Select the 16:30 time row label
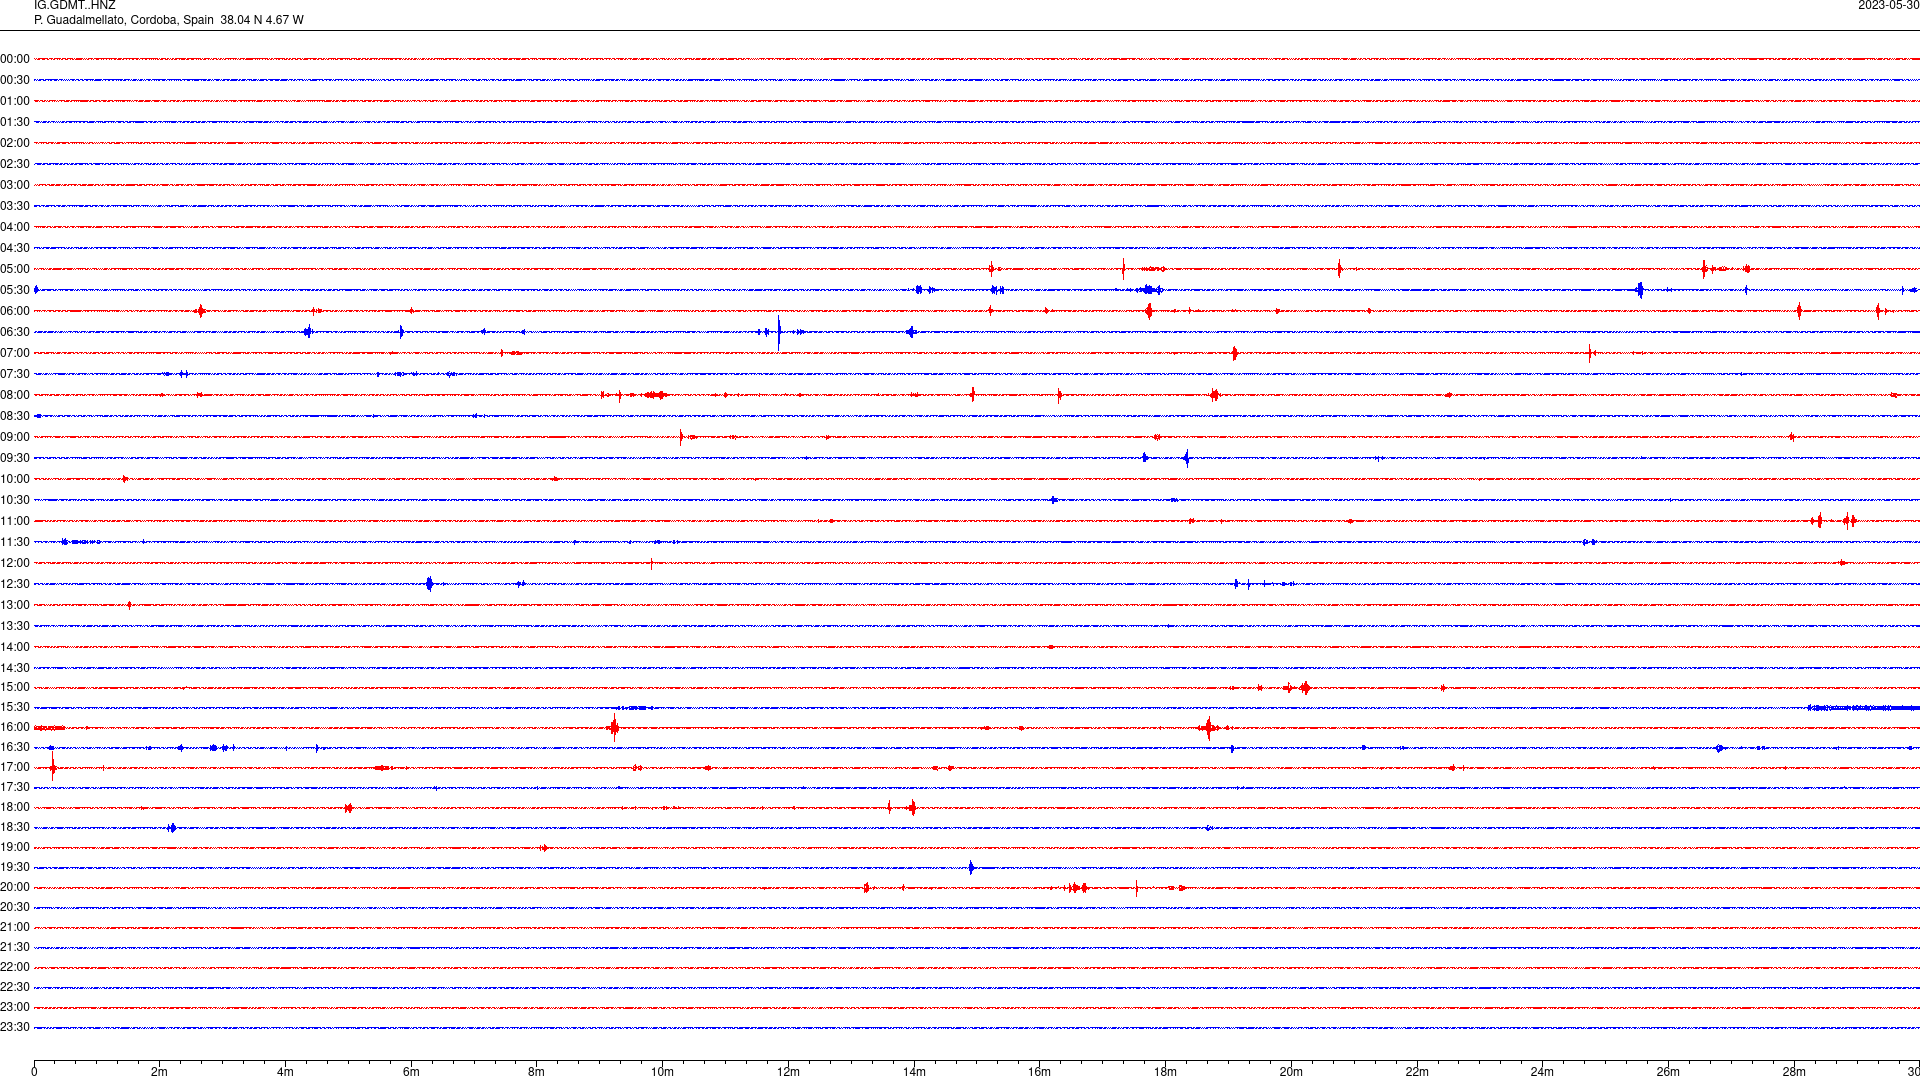1920x1080 pixels. point(15,747)
